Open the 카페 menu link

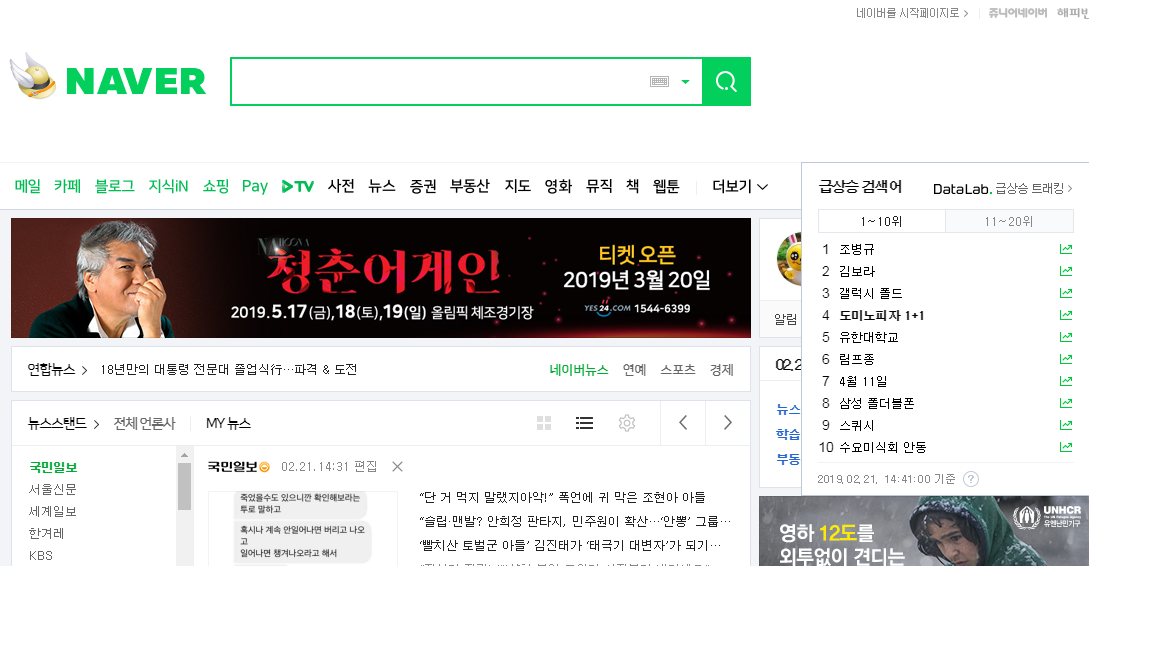click(67, 186)
